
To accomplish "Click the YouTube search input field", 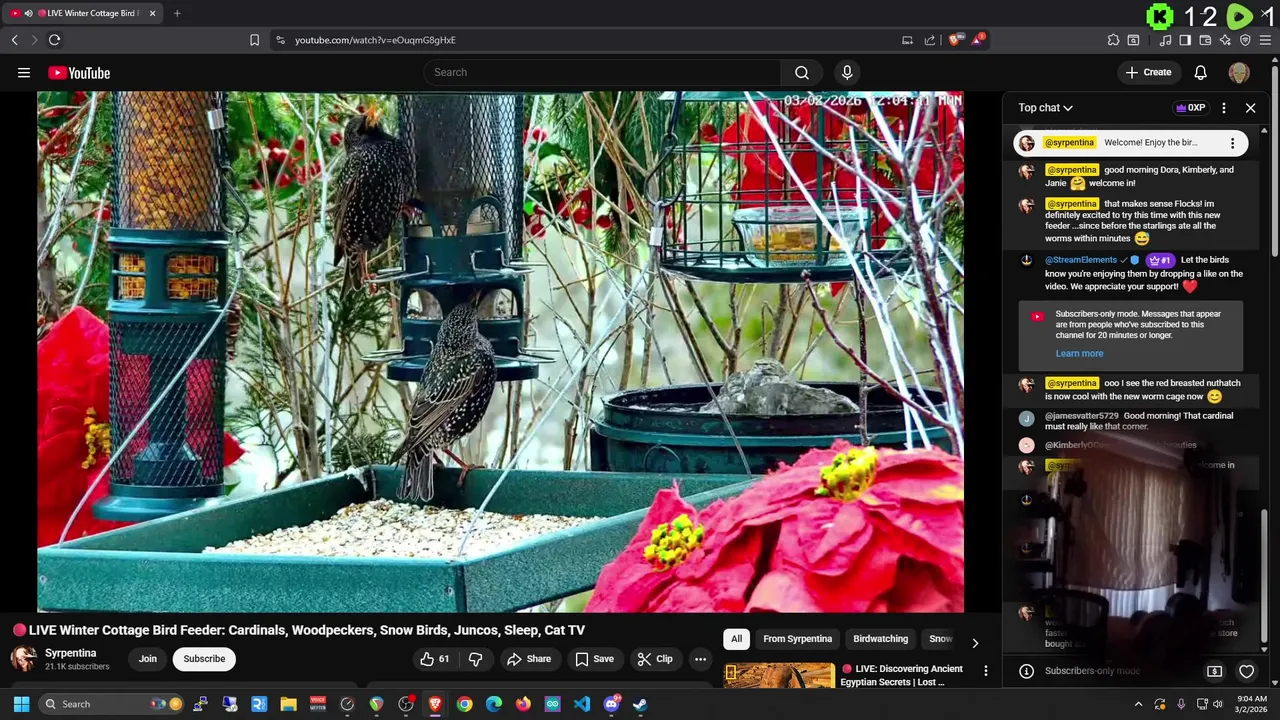I will [x=603, y=72].
